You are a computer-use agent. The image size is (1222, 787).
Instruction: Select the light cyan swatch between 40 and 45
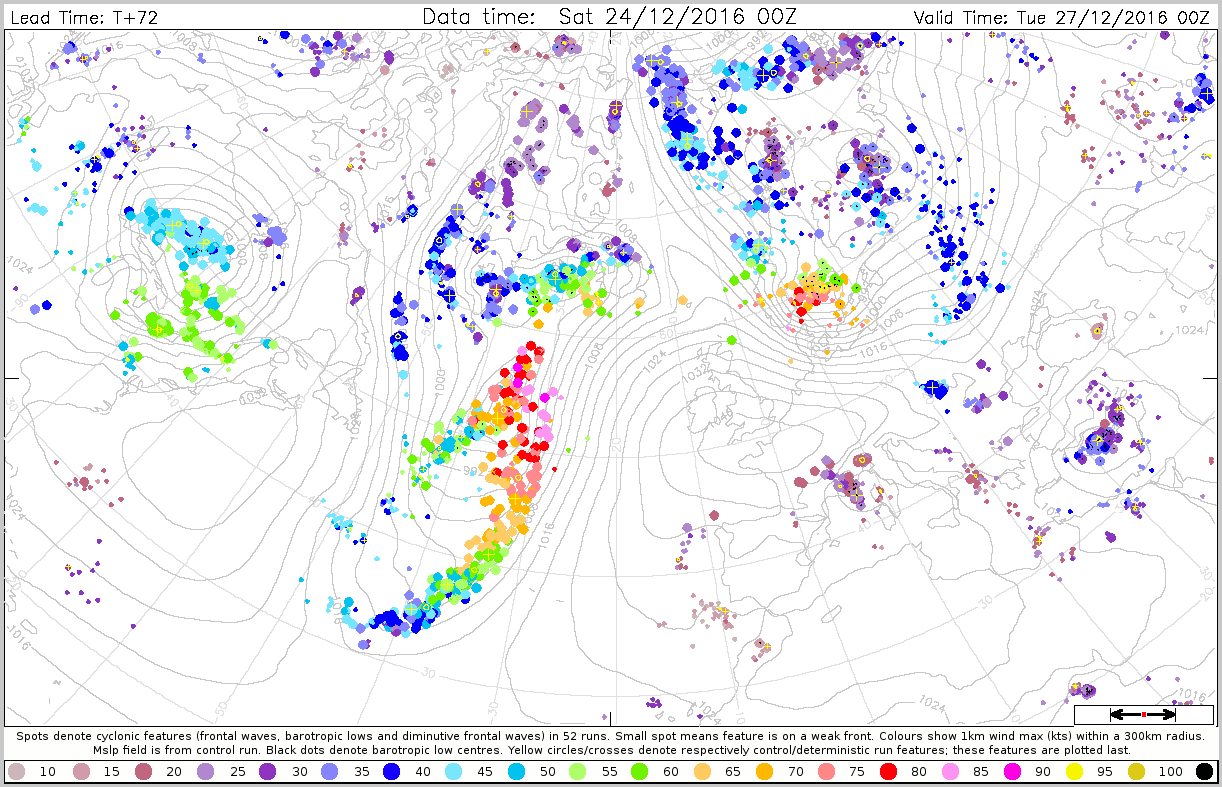click(456, 772)
